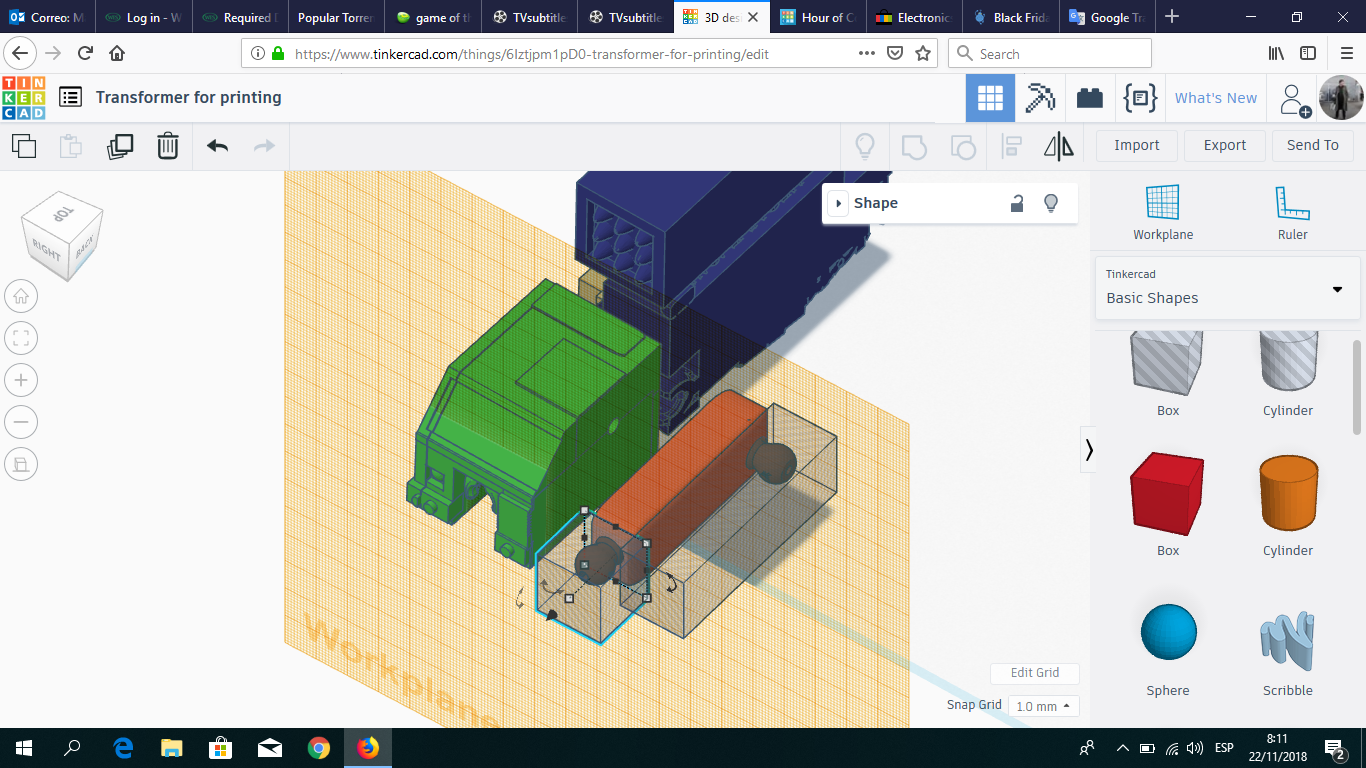
Task: Open Firefox from the Windows taskbar
Action: coord(368,747)
